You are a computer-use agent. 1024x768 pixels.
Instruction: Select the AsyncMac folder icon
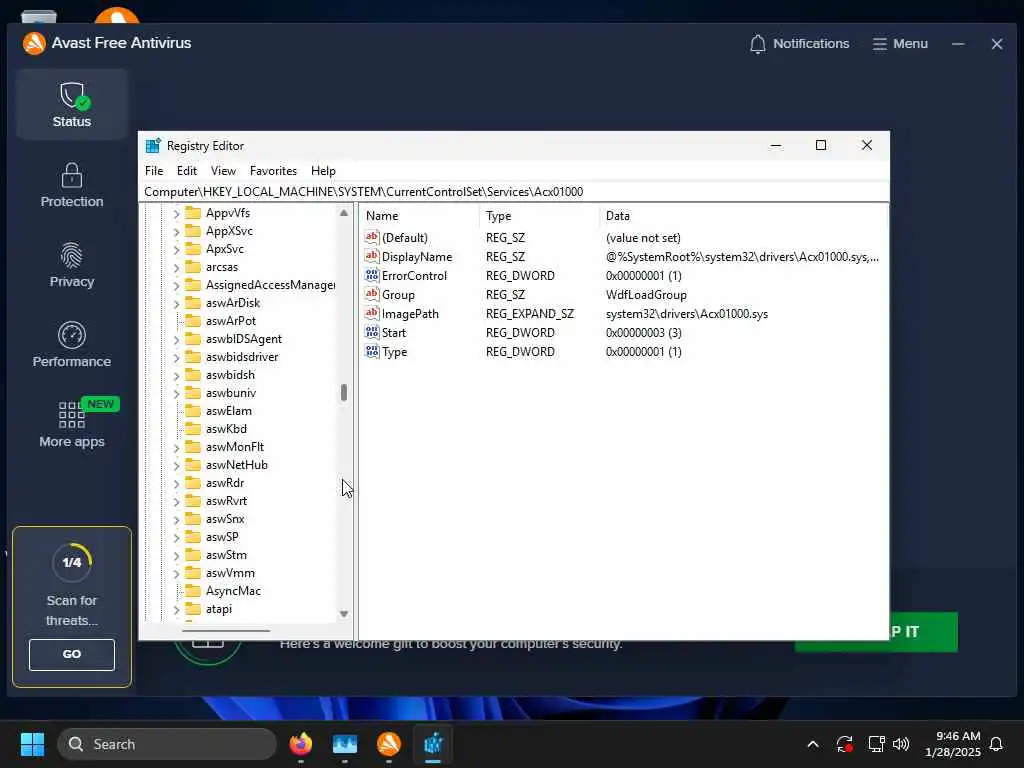click(193, 590)
